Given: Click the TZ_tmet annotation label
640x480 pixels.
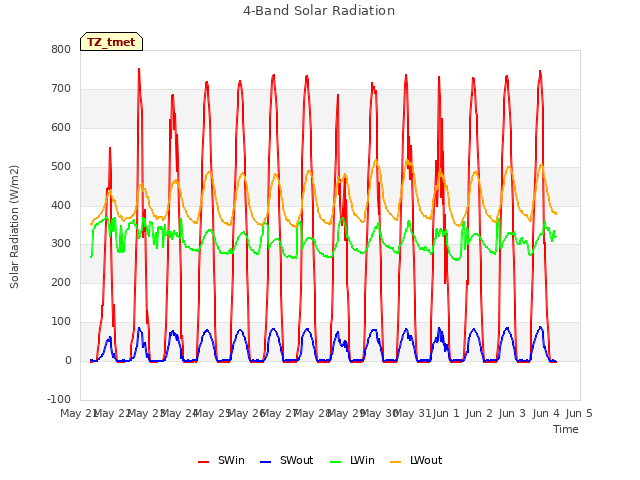Looking at the screenshot, I should (111, 42).
